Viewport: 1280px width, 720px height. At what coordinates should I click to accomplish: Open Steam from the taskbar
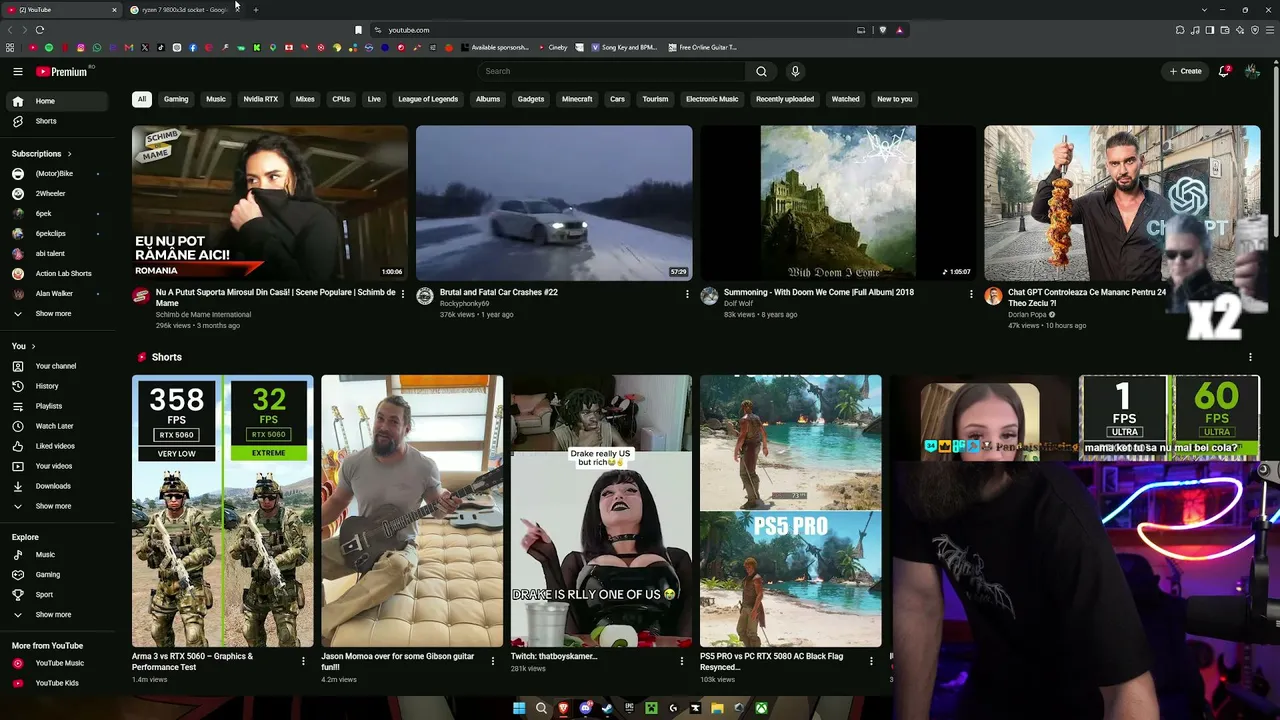(x=606, y=708)
